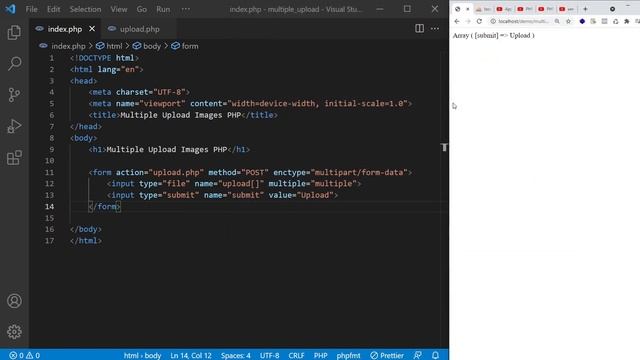Open the Run menu
640x360 pixels.
pyautogui.click(x=163, y=9)
